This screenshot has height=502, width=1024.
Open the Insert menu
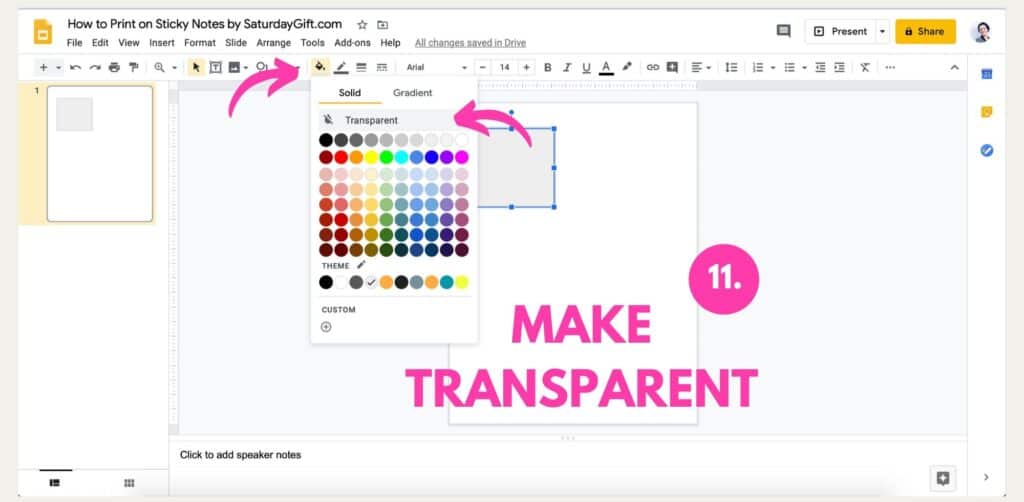tap(162, 42)
